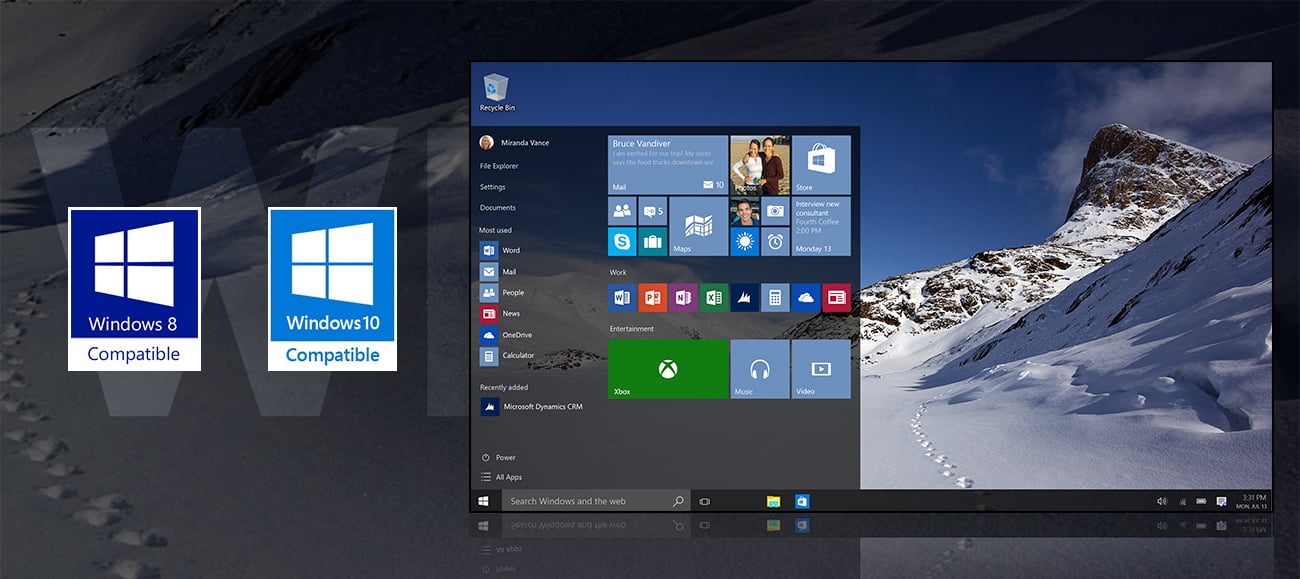Screen dimensions: 1300x579
Task: Launch OneNote tile in Work group
Action: click(x=683, y=297)
